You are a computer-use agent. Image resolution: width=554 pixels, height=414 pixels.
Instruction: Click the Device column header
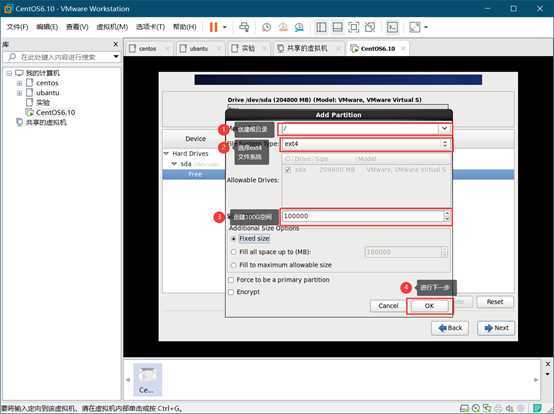(x=195, y=139)
